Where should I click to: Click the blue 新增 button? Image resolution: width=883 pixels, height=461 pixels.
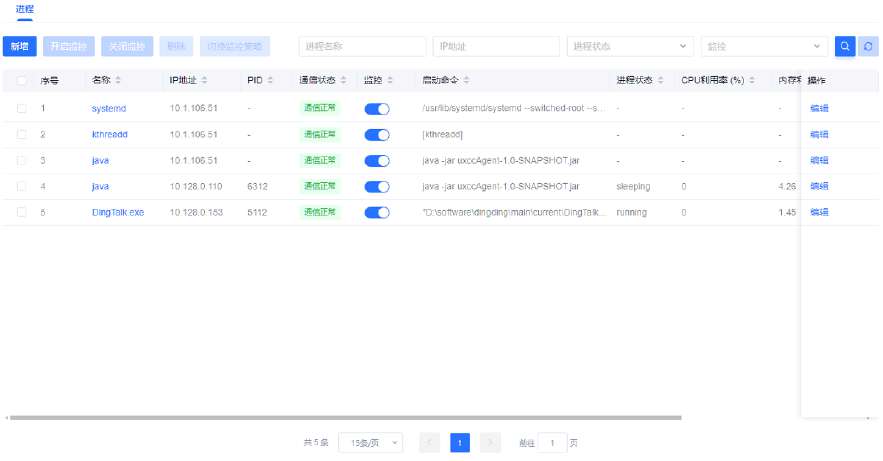click(x=20, y=47)
